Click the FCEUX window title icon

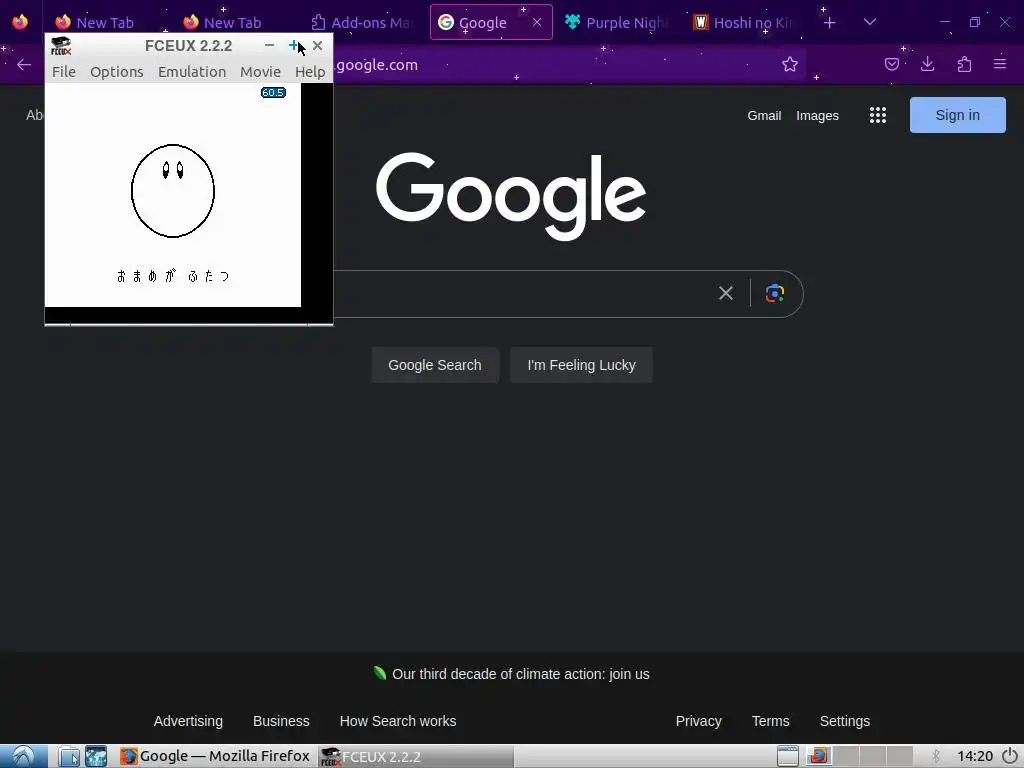point(61,46)
